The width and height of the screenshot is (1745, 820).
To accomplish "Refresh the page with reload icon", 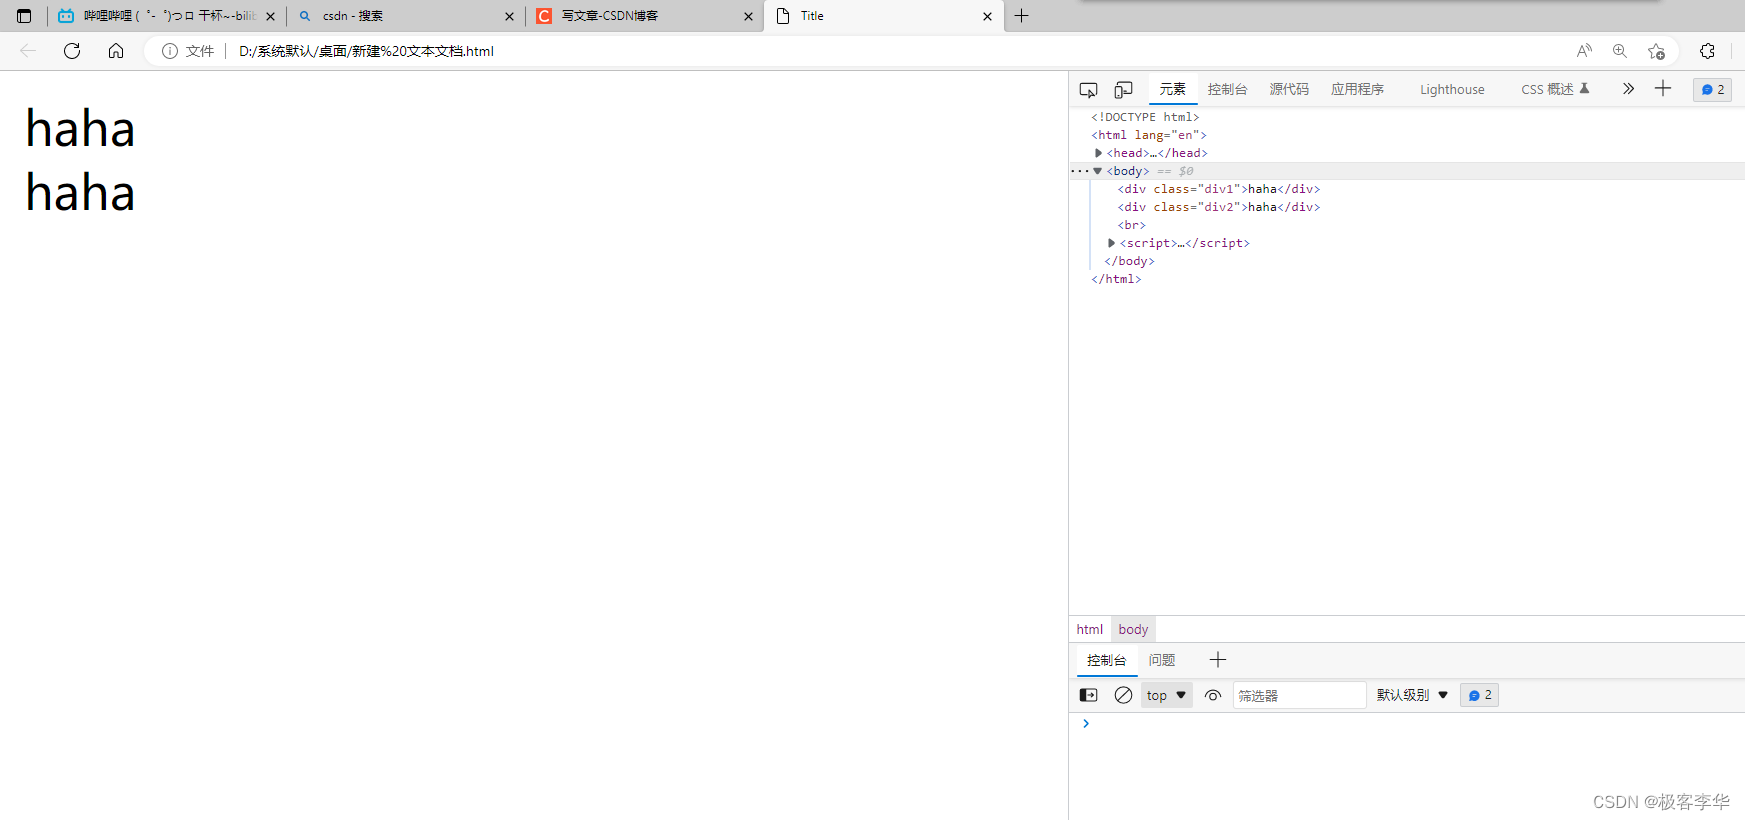I will click(72, 51).
